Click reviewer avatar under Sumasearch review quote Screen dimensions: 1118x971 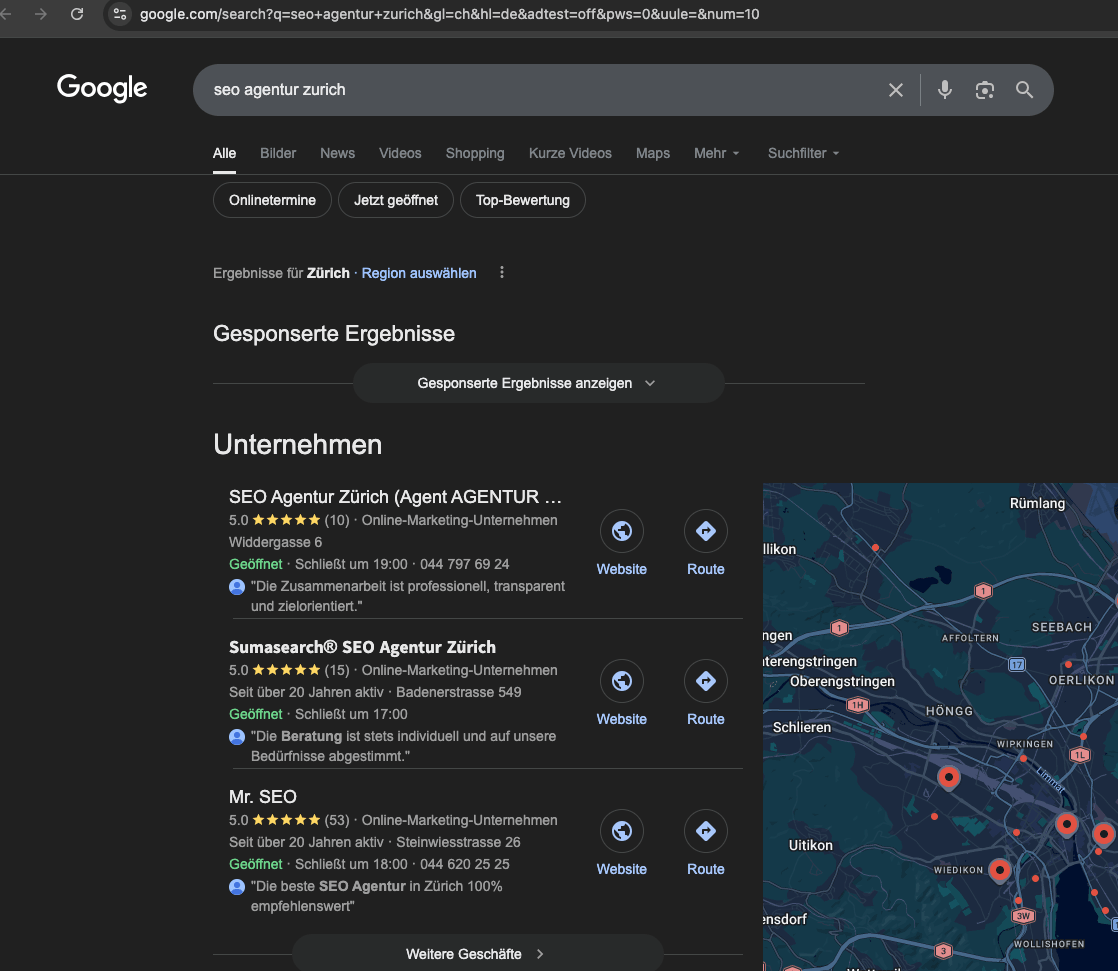[237, 737]
